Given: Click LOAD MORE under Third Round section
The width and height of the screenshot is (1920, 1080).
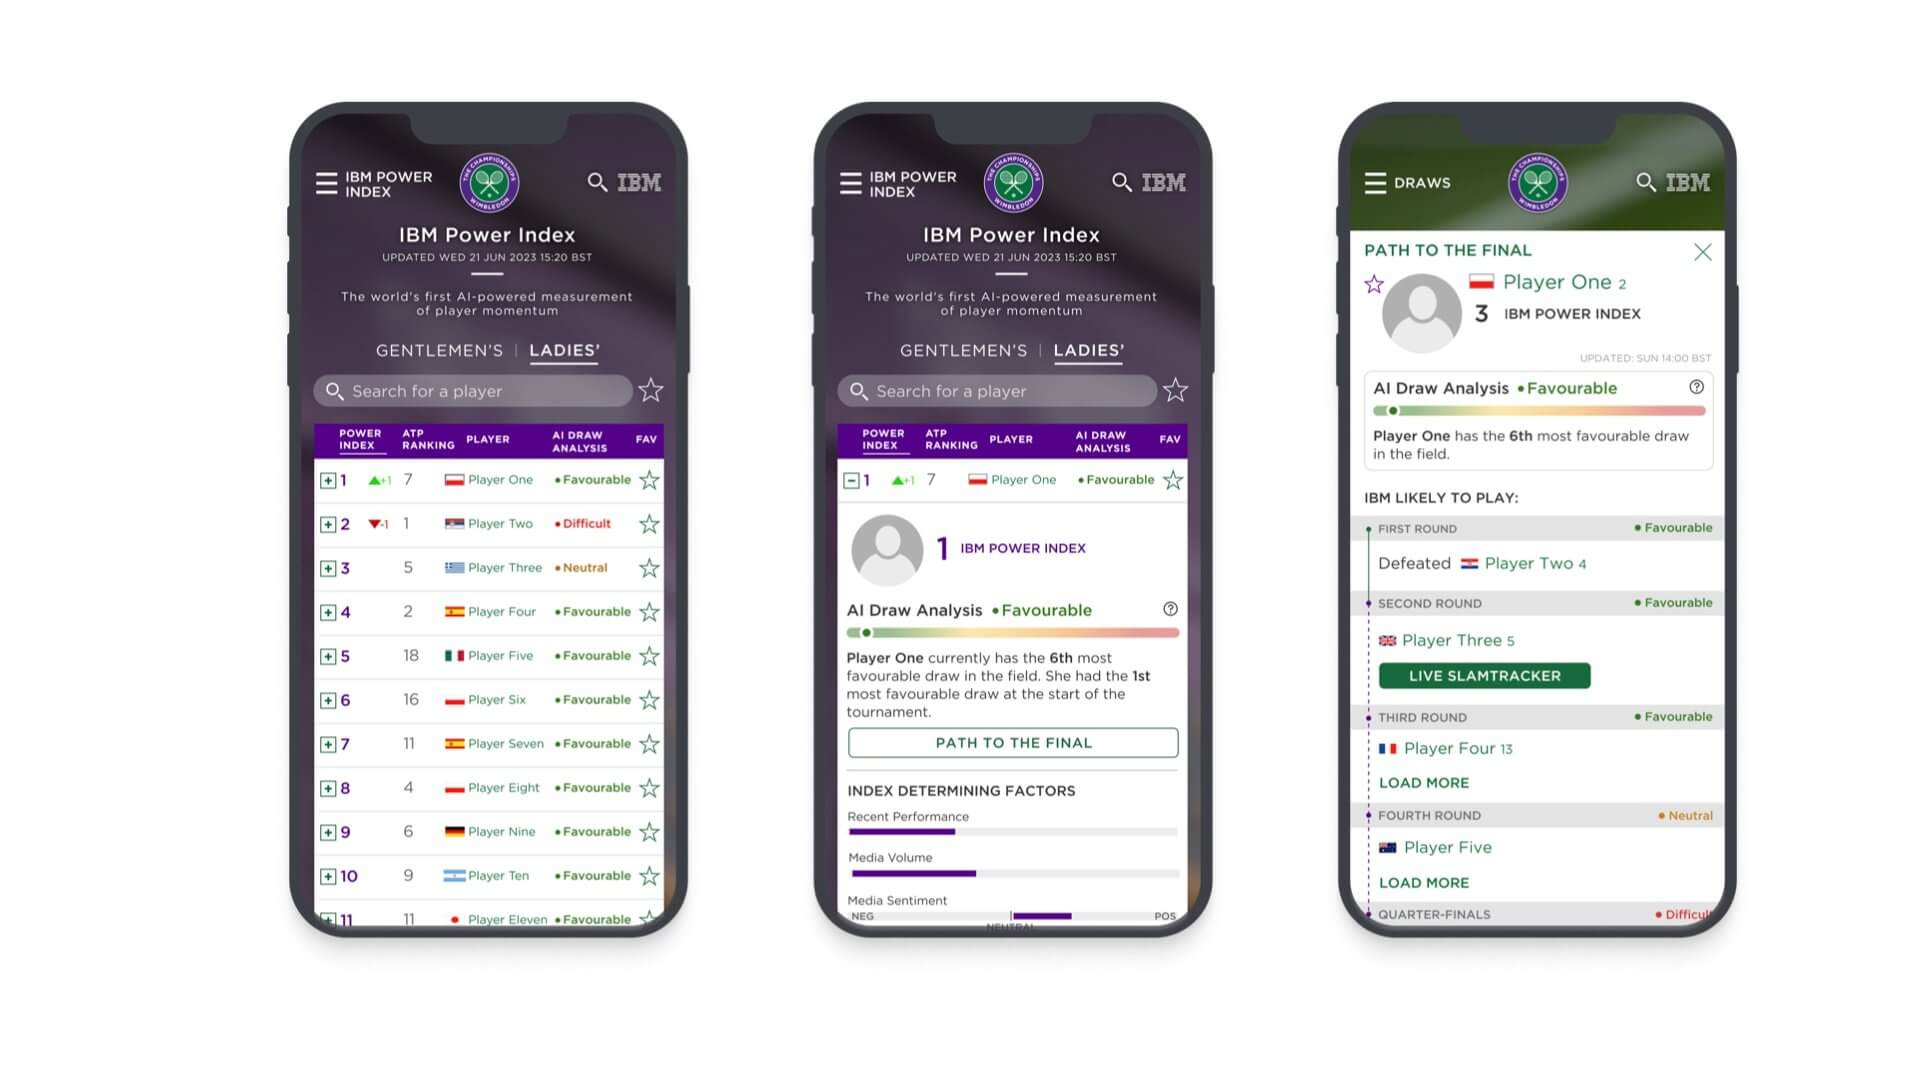Looking at the screenshot, I should [x=1422, y=782].
